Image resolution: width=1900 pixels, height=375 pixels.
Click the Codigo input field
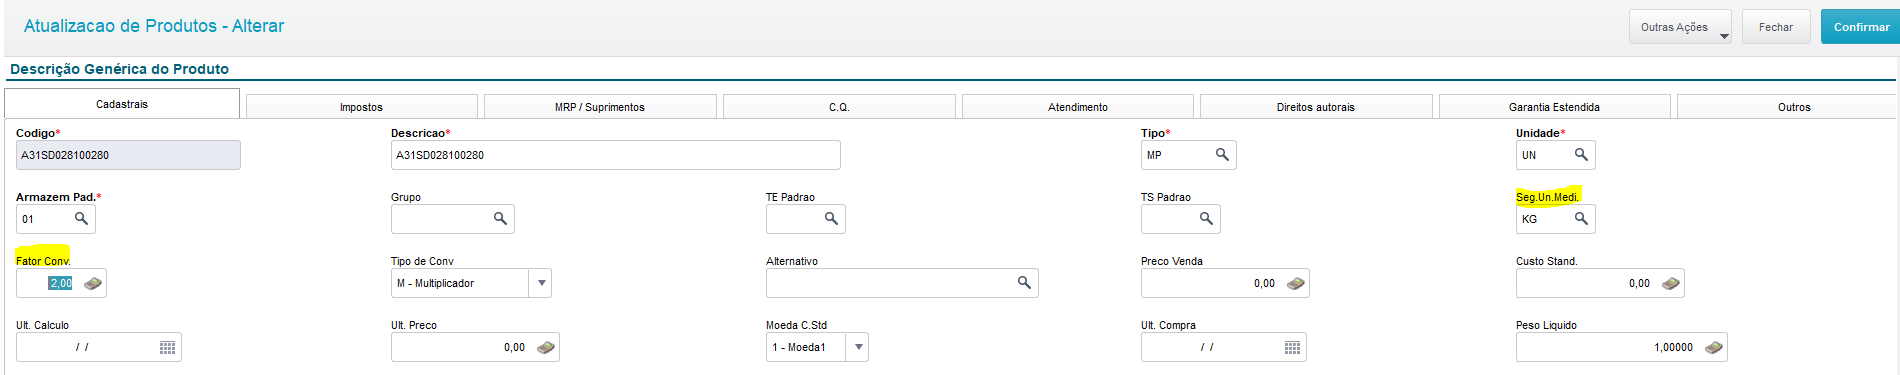(x=128, y=155)
